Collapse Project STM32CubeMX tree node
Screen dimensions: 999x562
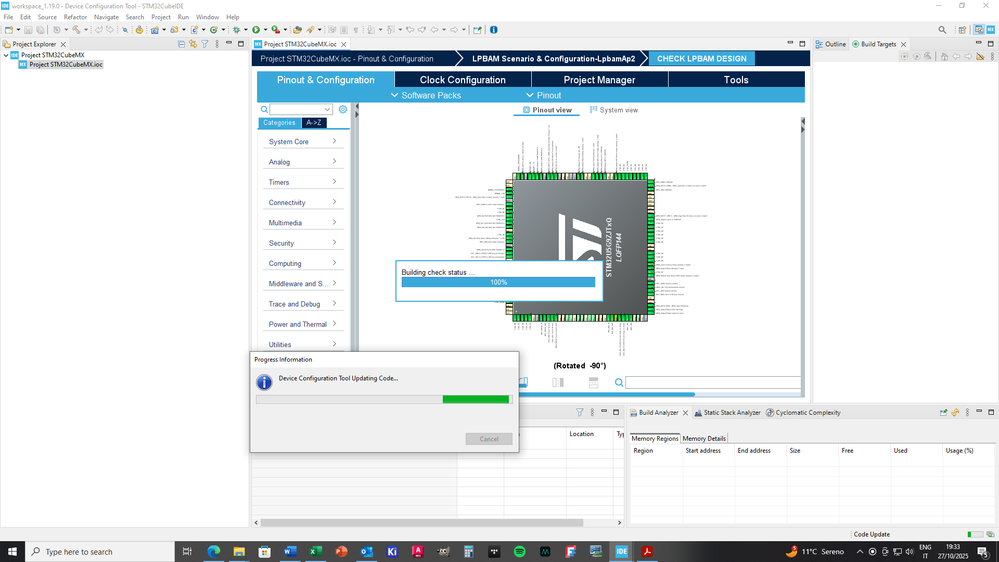[6, 55]
